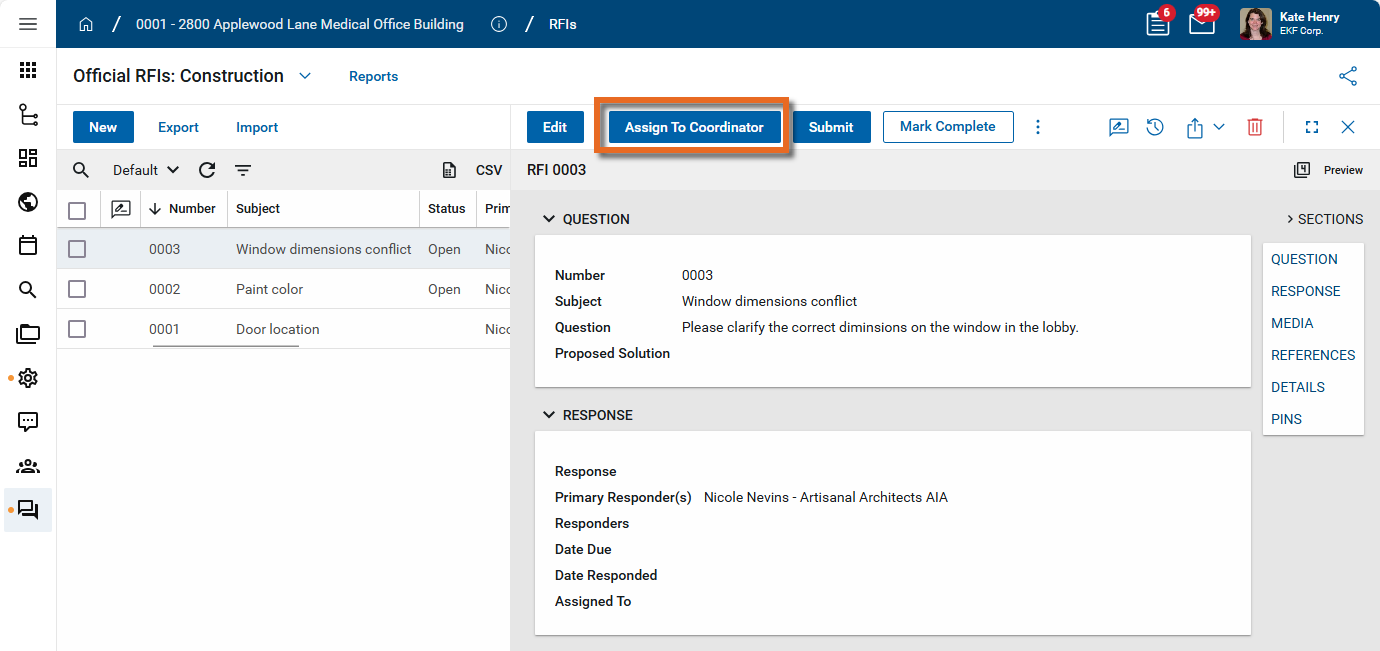The width and height of the screenshot is (1380, 651).
Task: Open the filter icon in list toolbar
Action: pyautogui.click(x=243, y=170)
